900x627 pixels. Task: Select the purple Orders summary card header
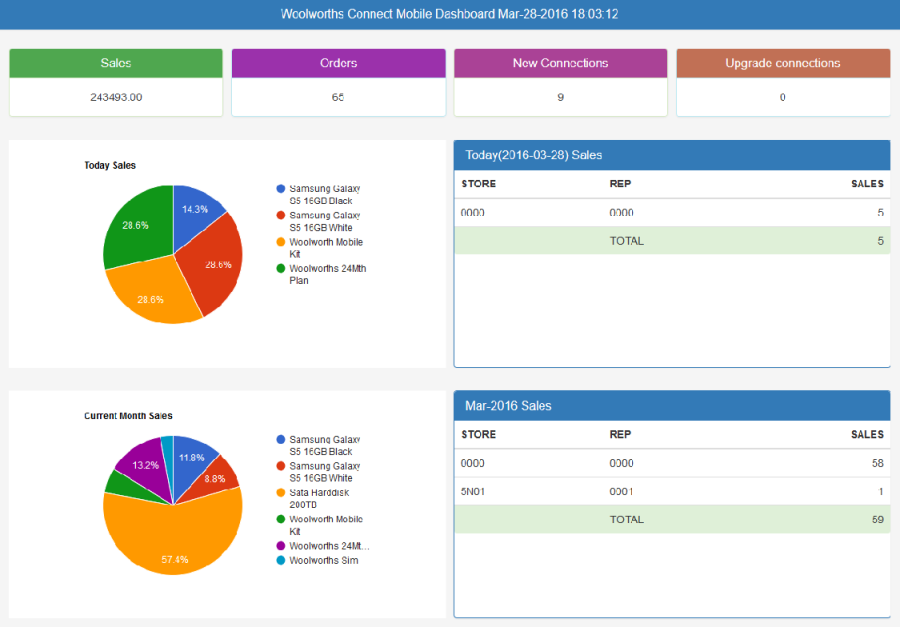coord(338,63)
